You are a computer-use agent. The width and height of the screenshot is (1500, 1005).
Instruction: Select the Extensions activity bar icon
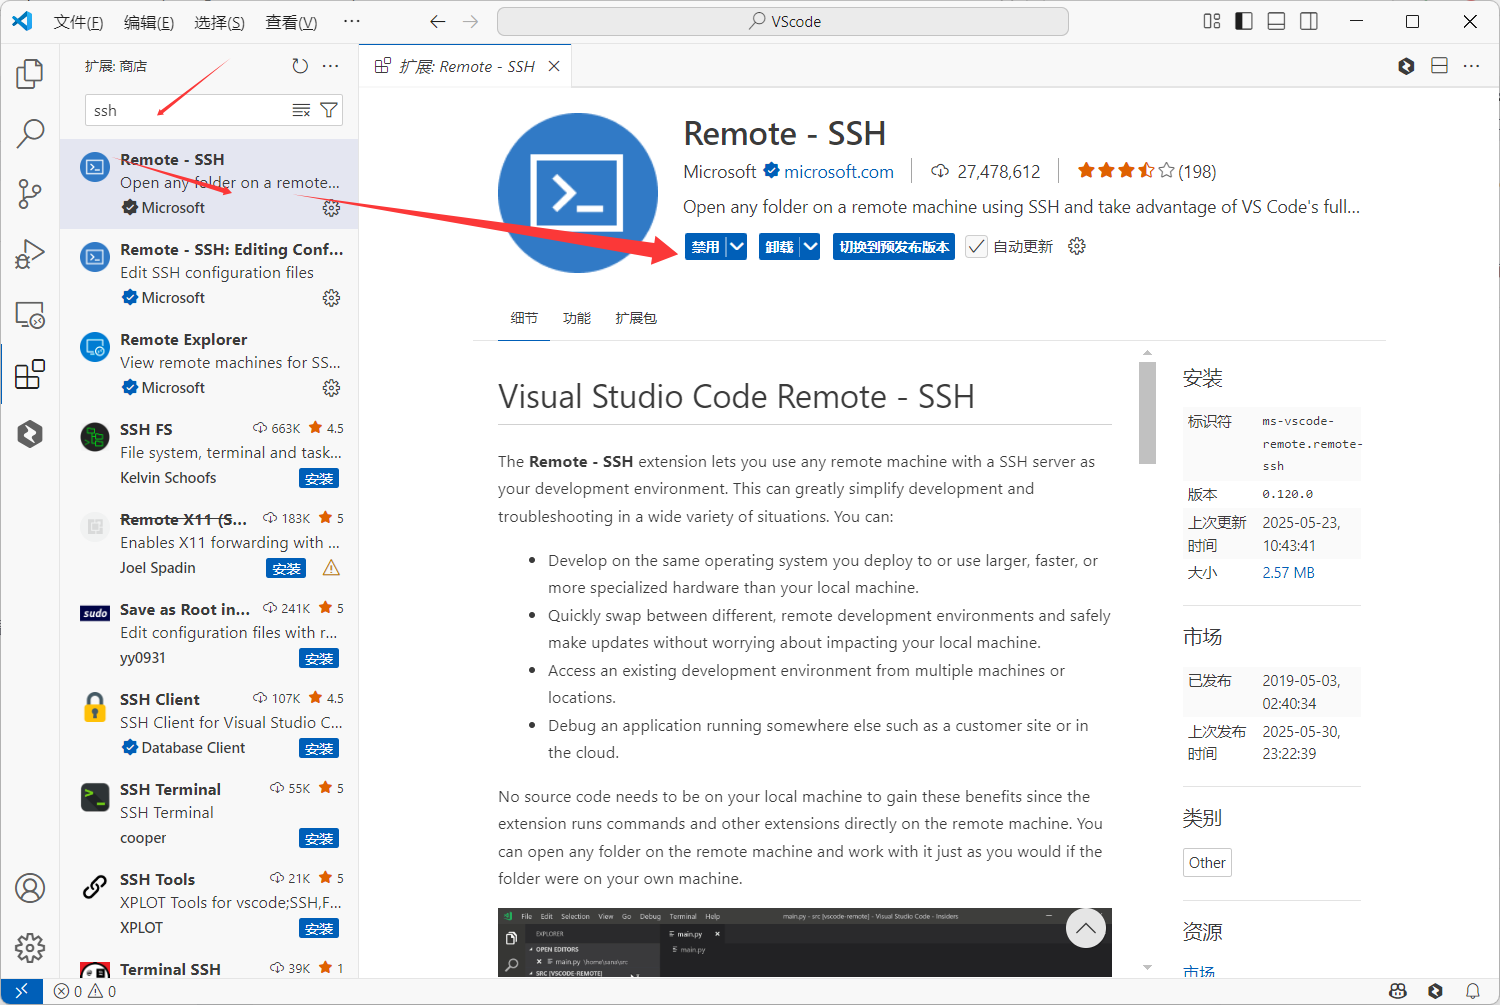click(x=30, y=375)
